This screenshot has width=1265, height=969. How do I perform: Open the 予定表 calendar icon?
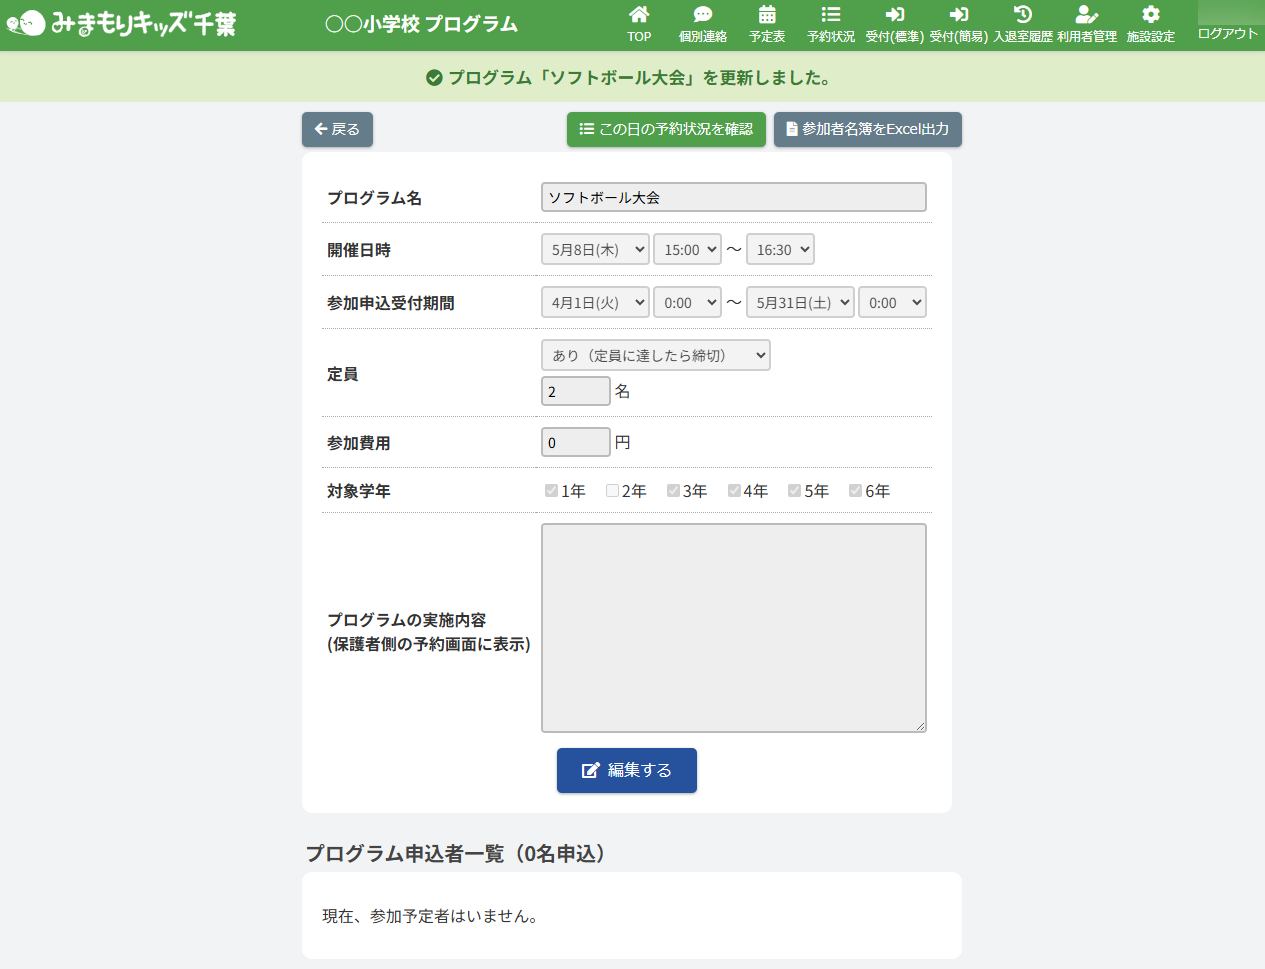pyautogui.click(x=767, y=15)
